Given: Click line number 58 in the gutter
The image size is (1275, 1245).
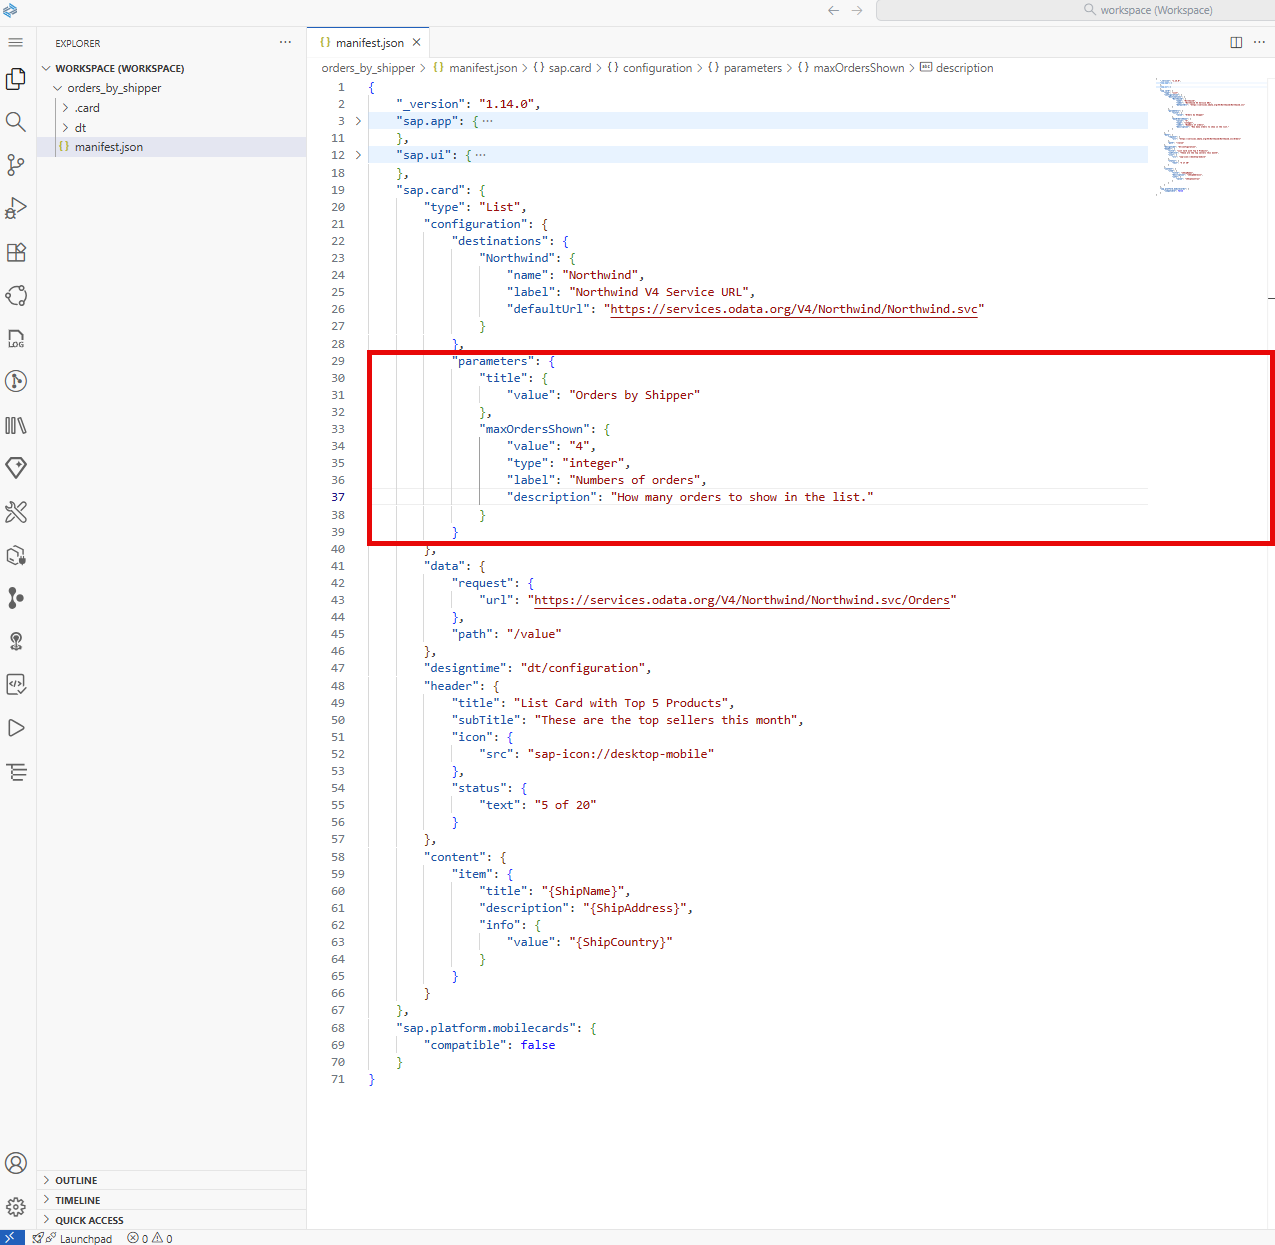Looking at the screenshot, I should 338,857.
